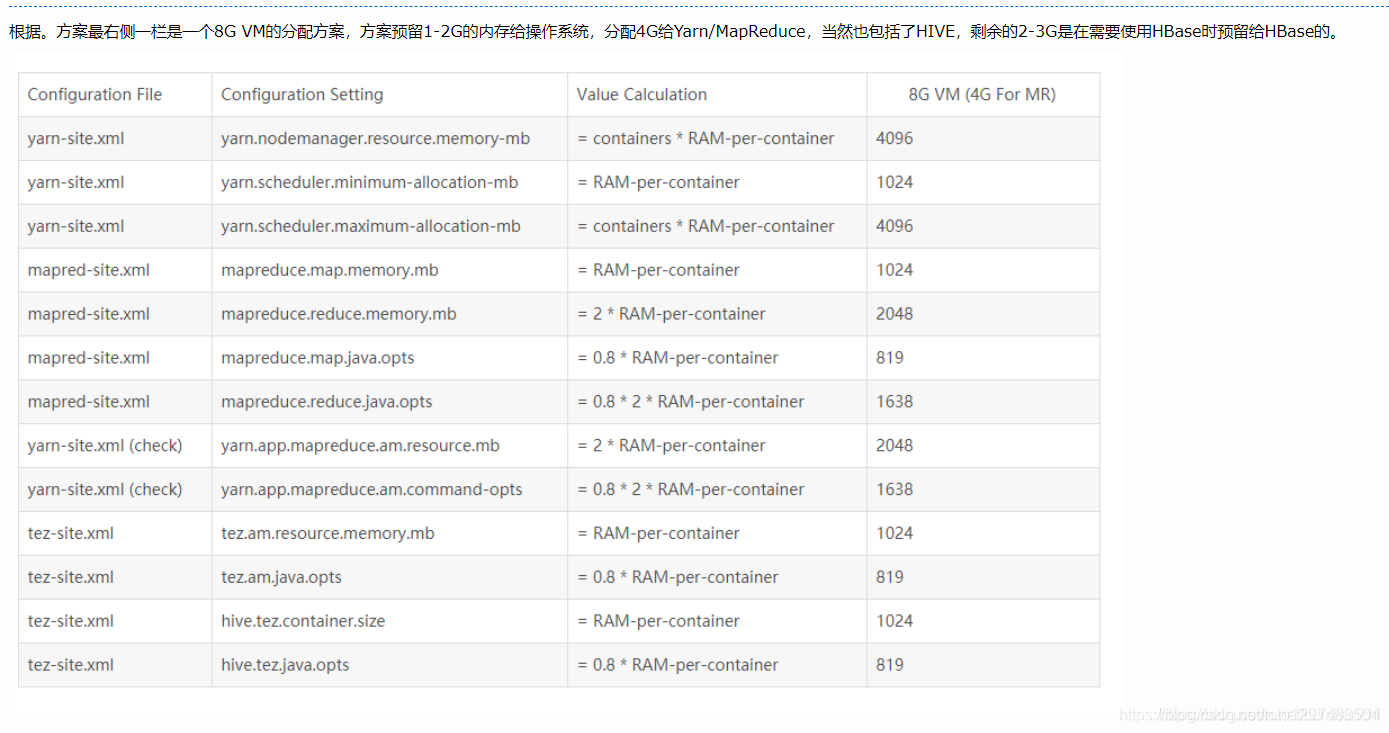Select the yarn.nodemanager.resource.memory-mb setting cell
Viewport: 1389px width, 733px height.
pos(390,139)
